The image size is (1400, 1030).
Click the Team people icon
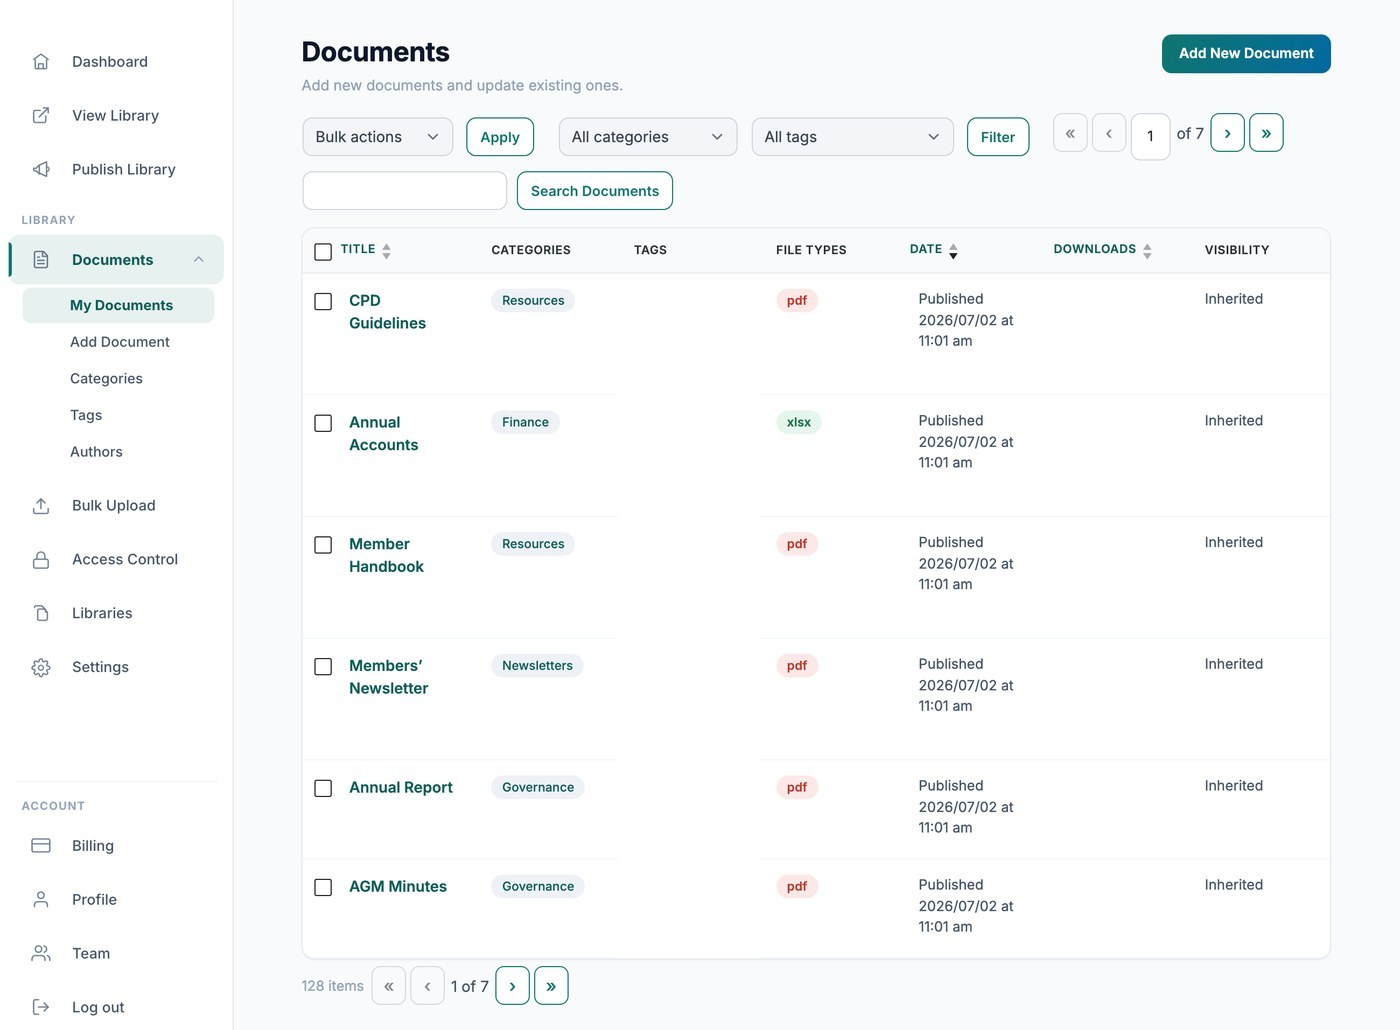tap(41, 954)
